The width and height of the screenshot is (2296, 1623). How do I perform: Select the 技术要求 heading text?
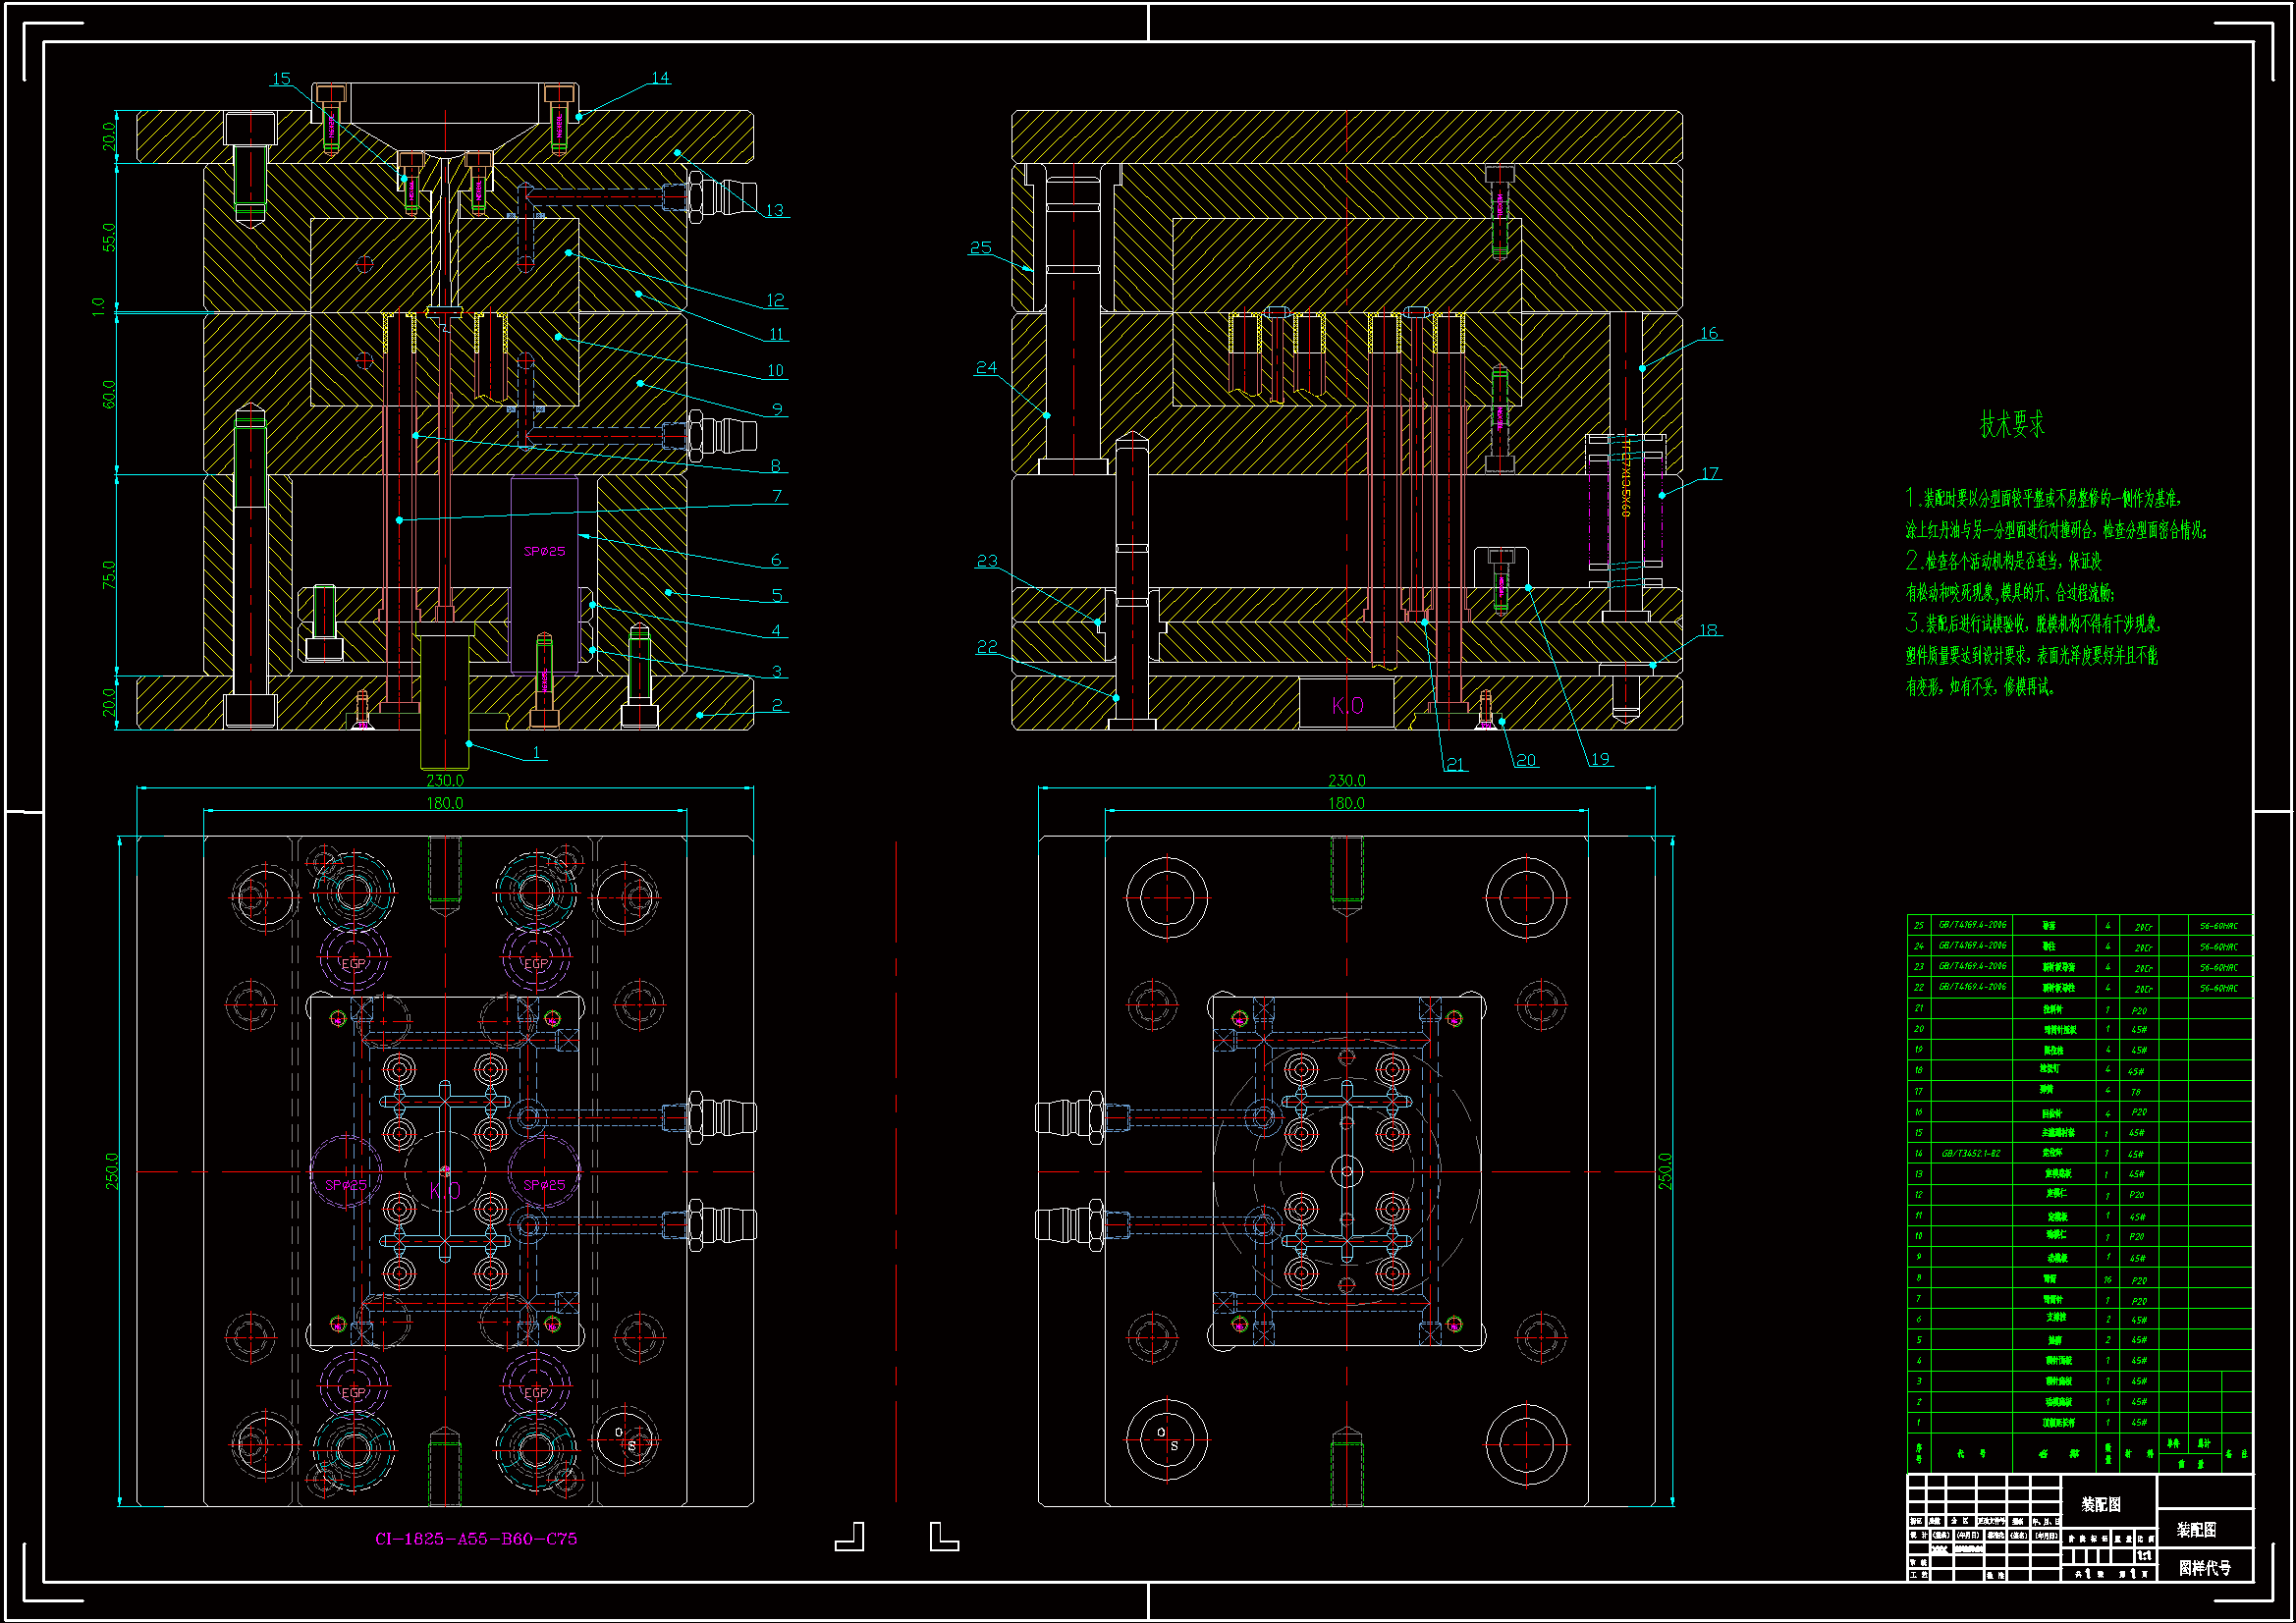[2012, 425]
